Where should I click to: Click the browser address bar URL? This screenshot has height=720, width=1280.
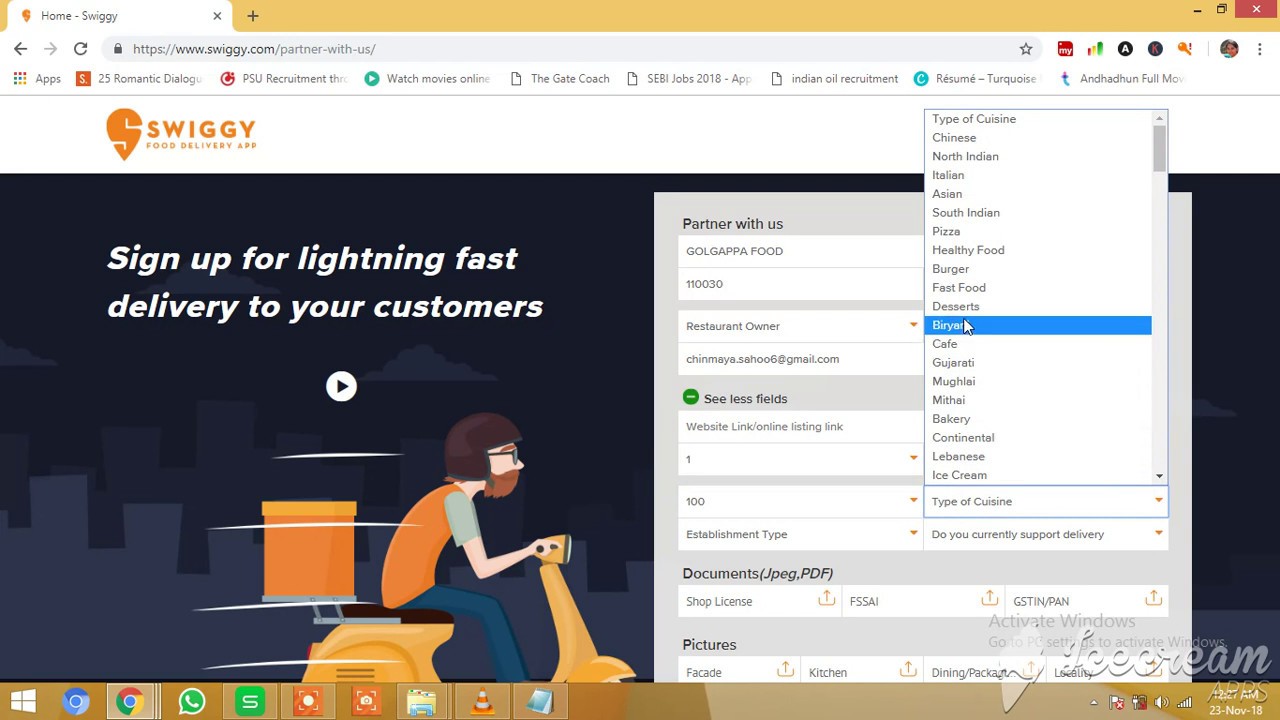pos(254,49)
